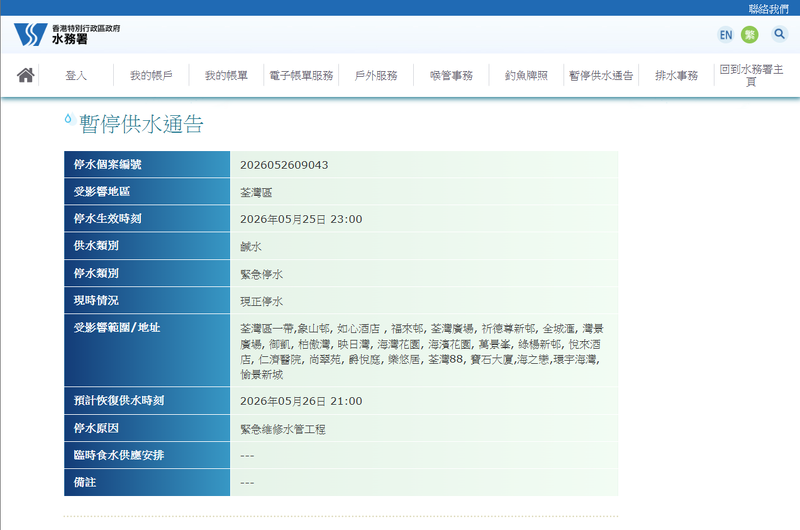
Task: Open the search magnifier icon
Action: pyautogui.click(x=779, y=34)
